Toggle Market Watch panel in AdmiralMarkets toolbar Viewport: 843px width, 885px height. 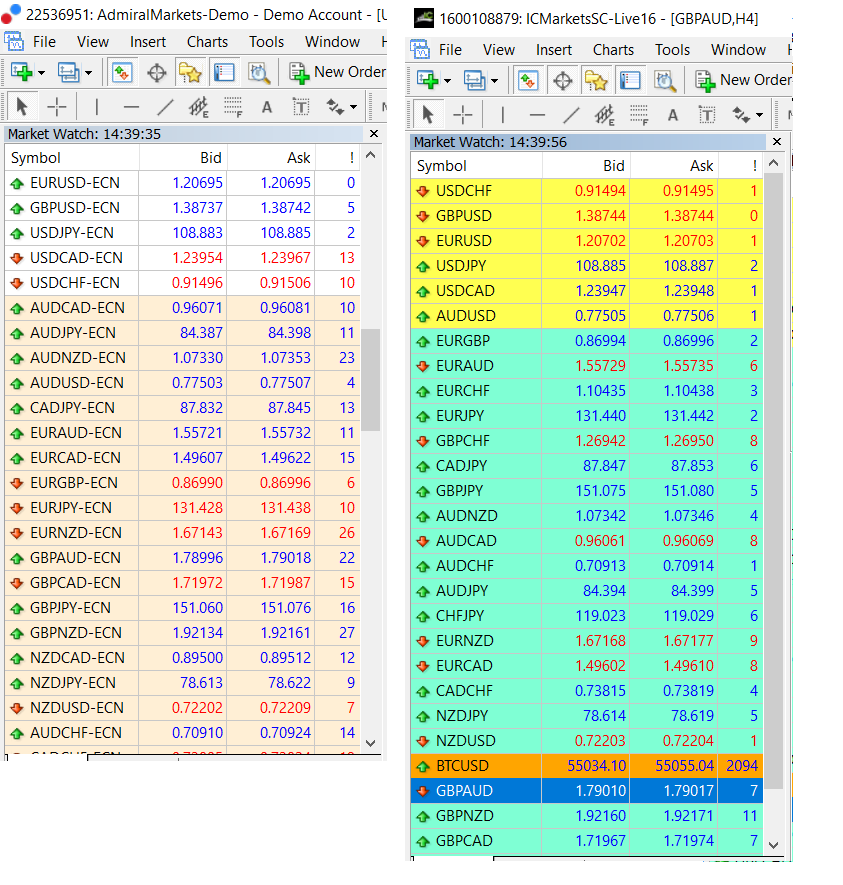click(122, 72)
